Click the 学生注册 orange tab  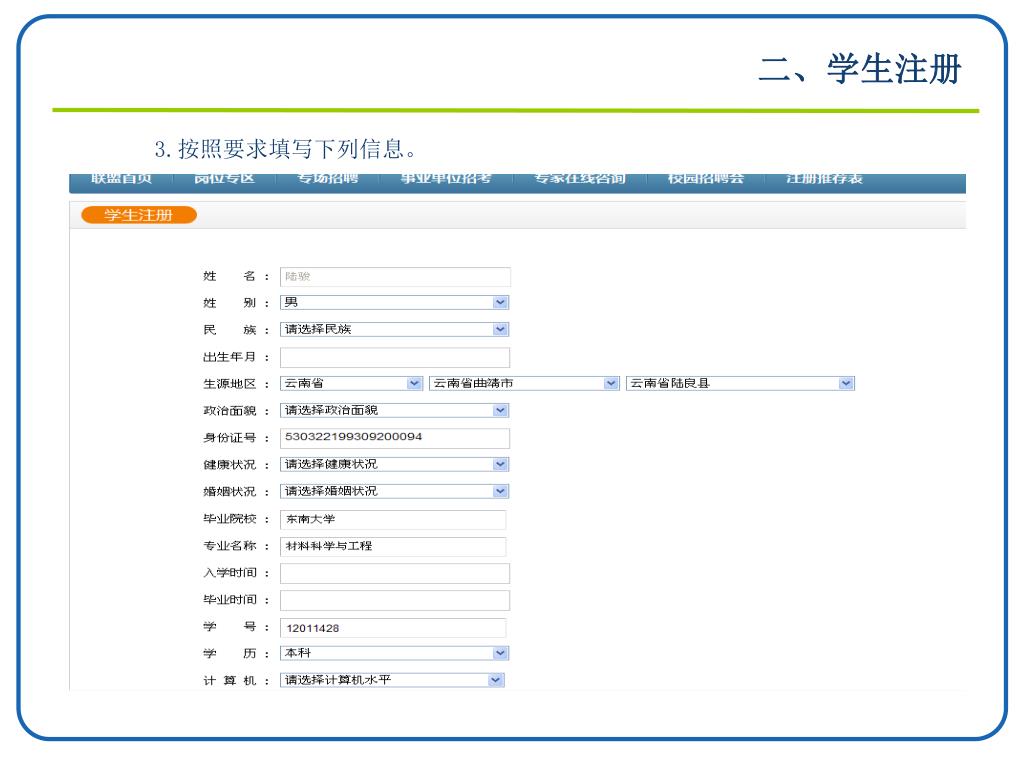point(138,215)
